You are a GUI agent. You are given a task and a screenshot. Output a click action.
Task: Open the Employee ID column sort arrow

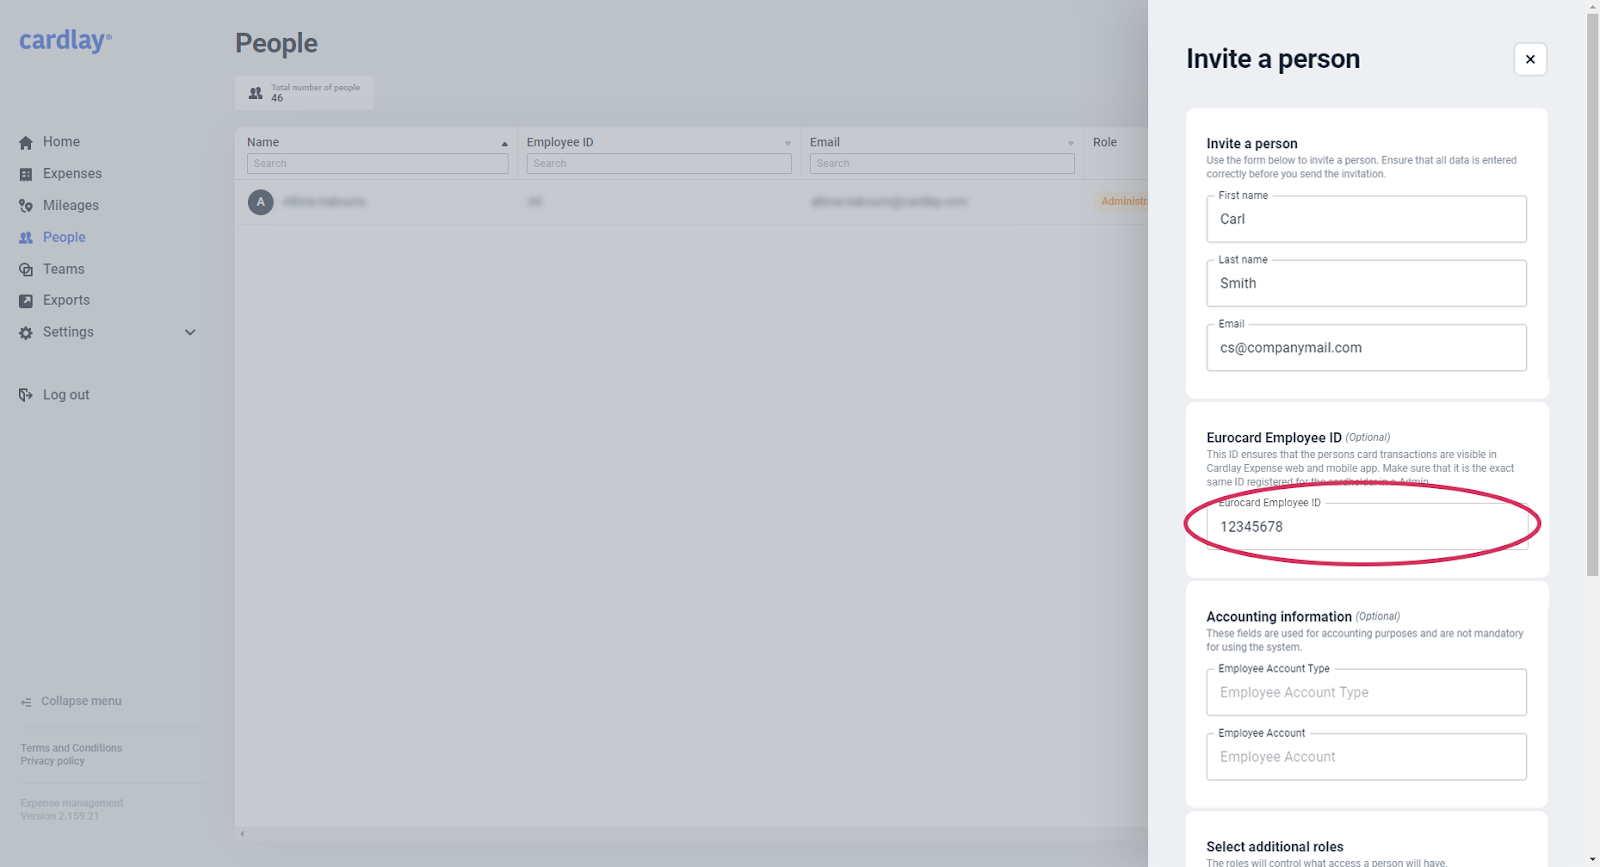[787, 144]
